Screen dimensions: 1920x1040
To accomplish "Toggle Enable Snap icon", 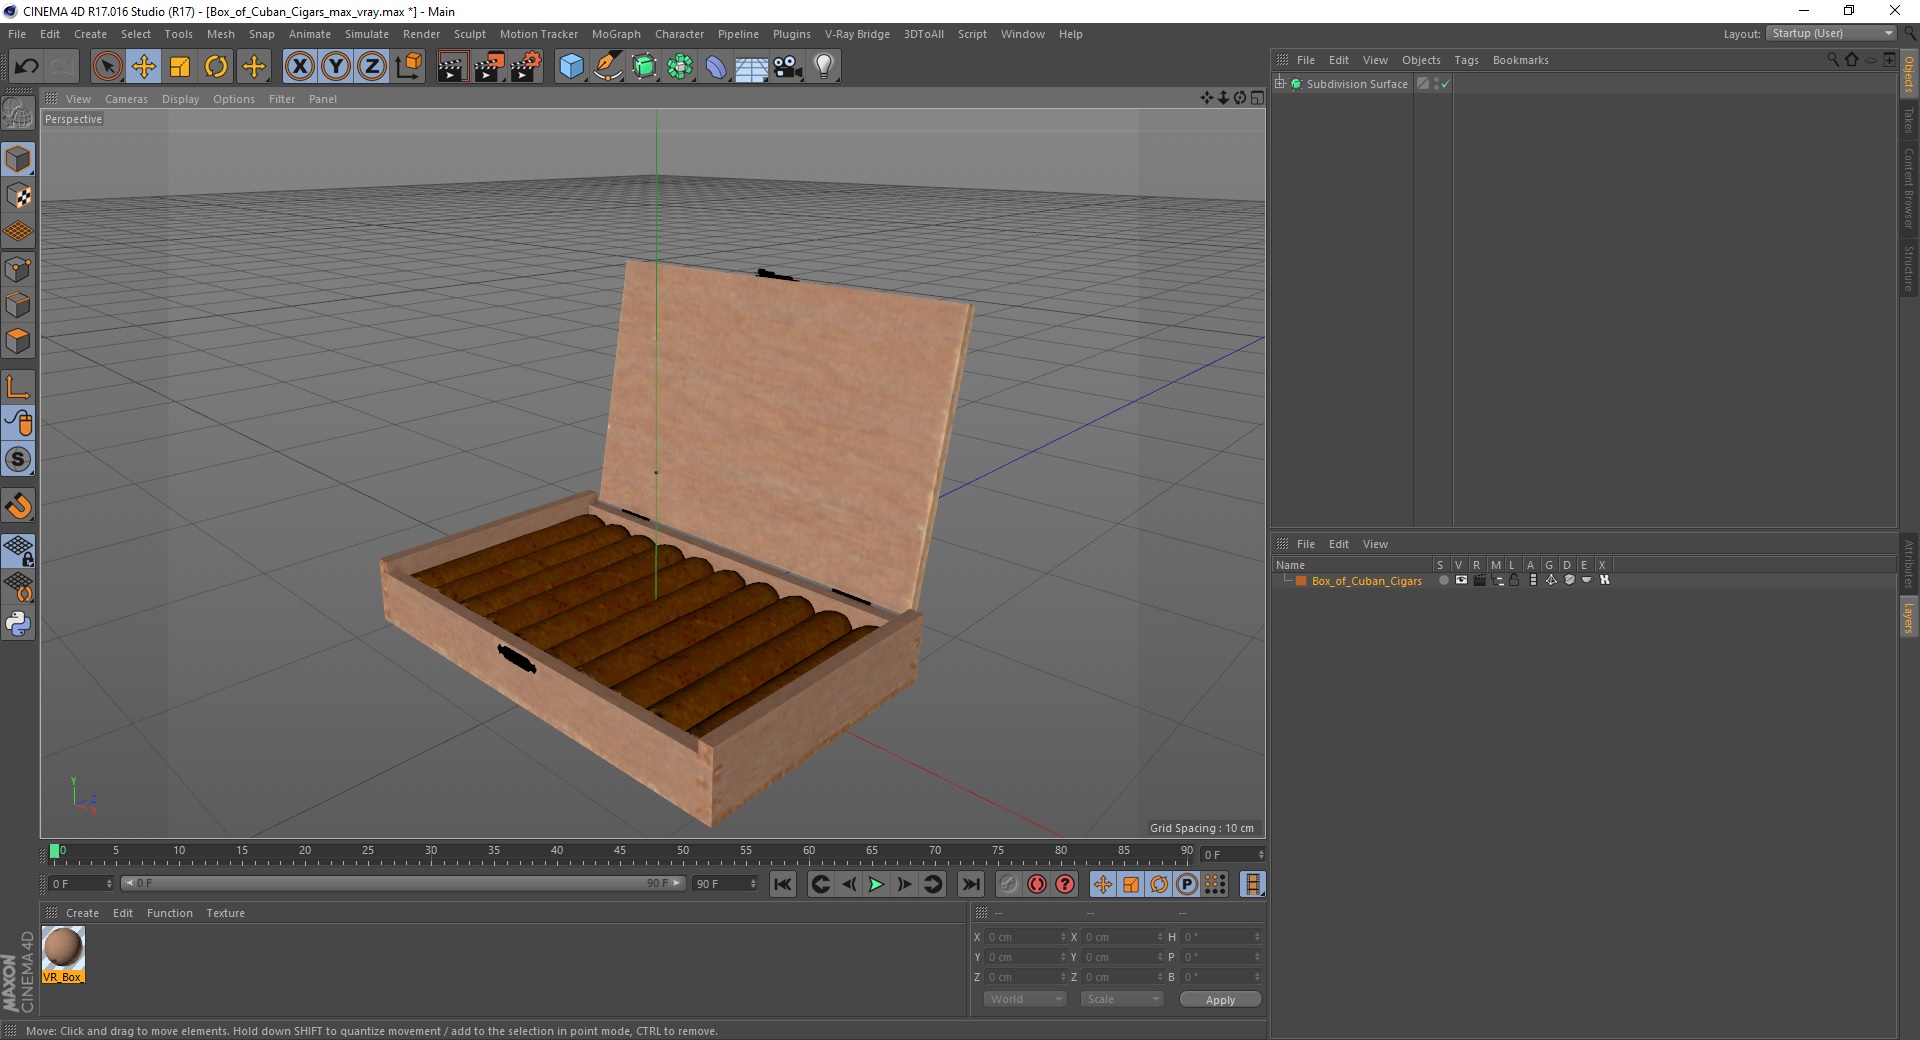I will coord(18,506).
